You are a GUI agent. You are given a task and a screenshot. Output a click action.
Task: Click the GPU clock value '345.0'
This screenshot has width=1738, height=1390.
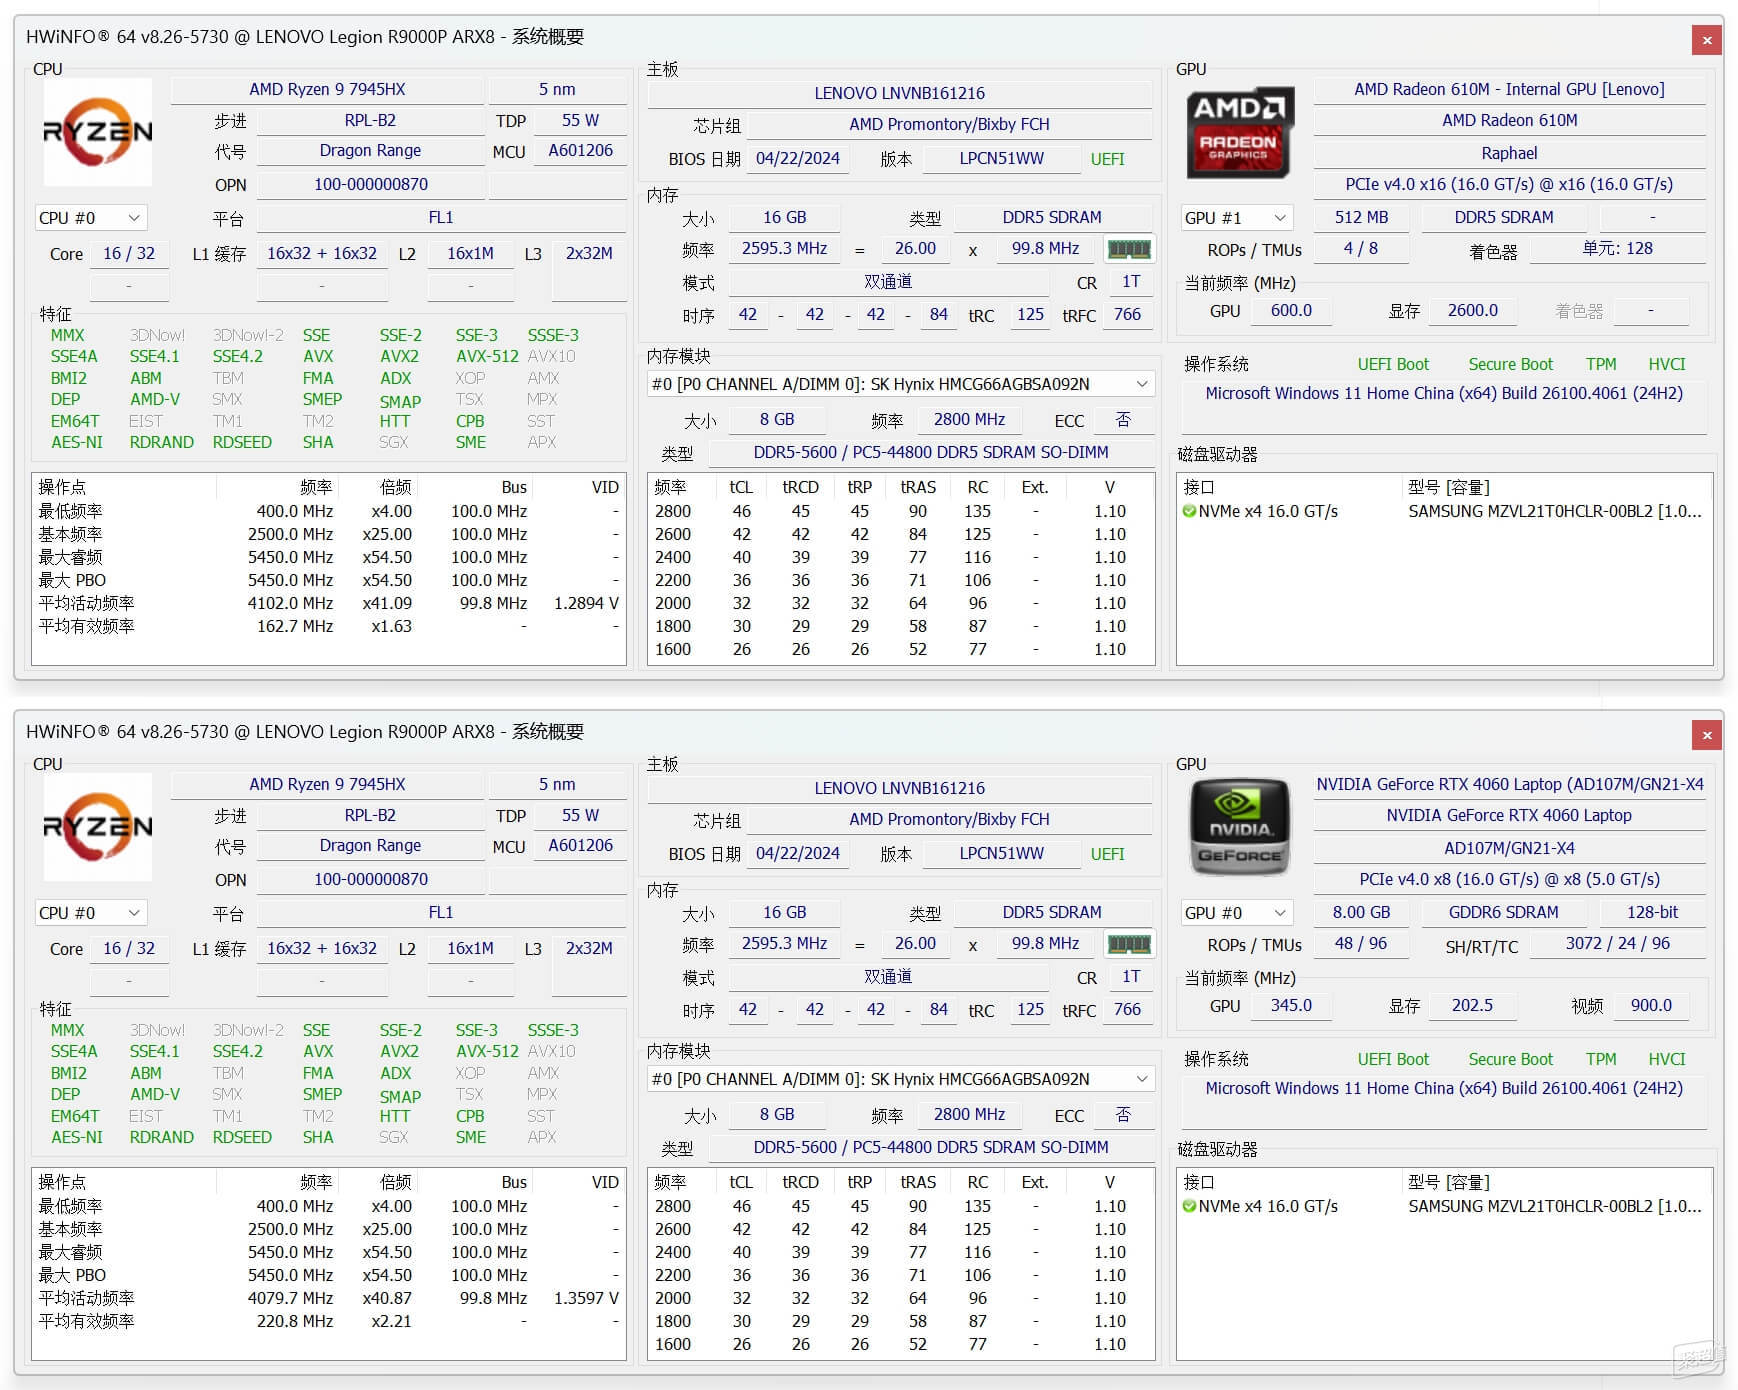tap(1291, 1005)
